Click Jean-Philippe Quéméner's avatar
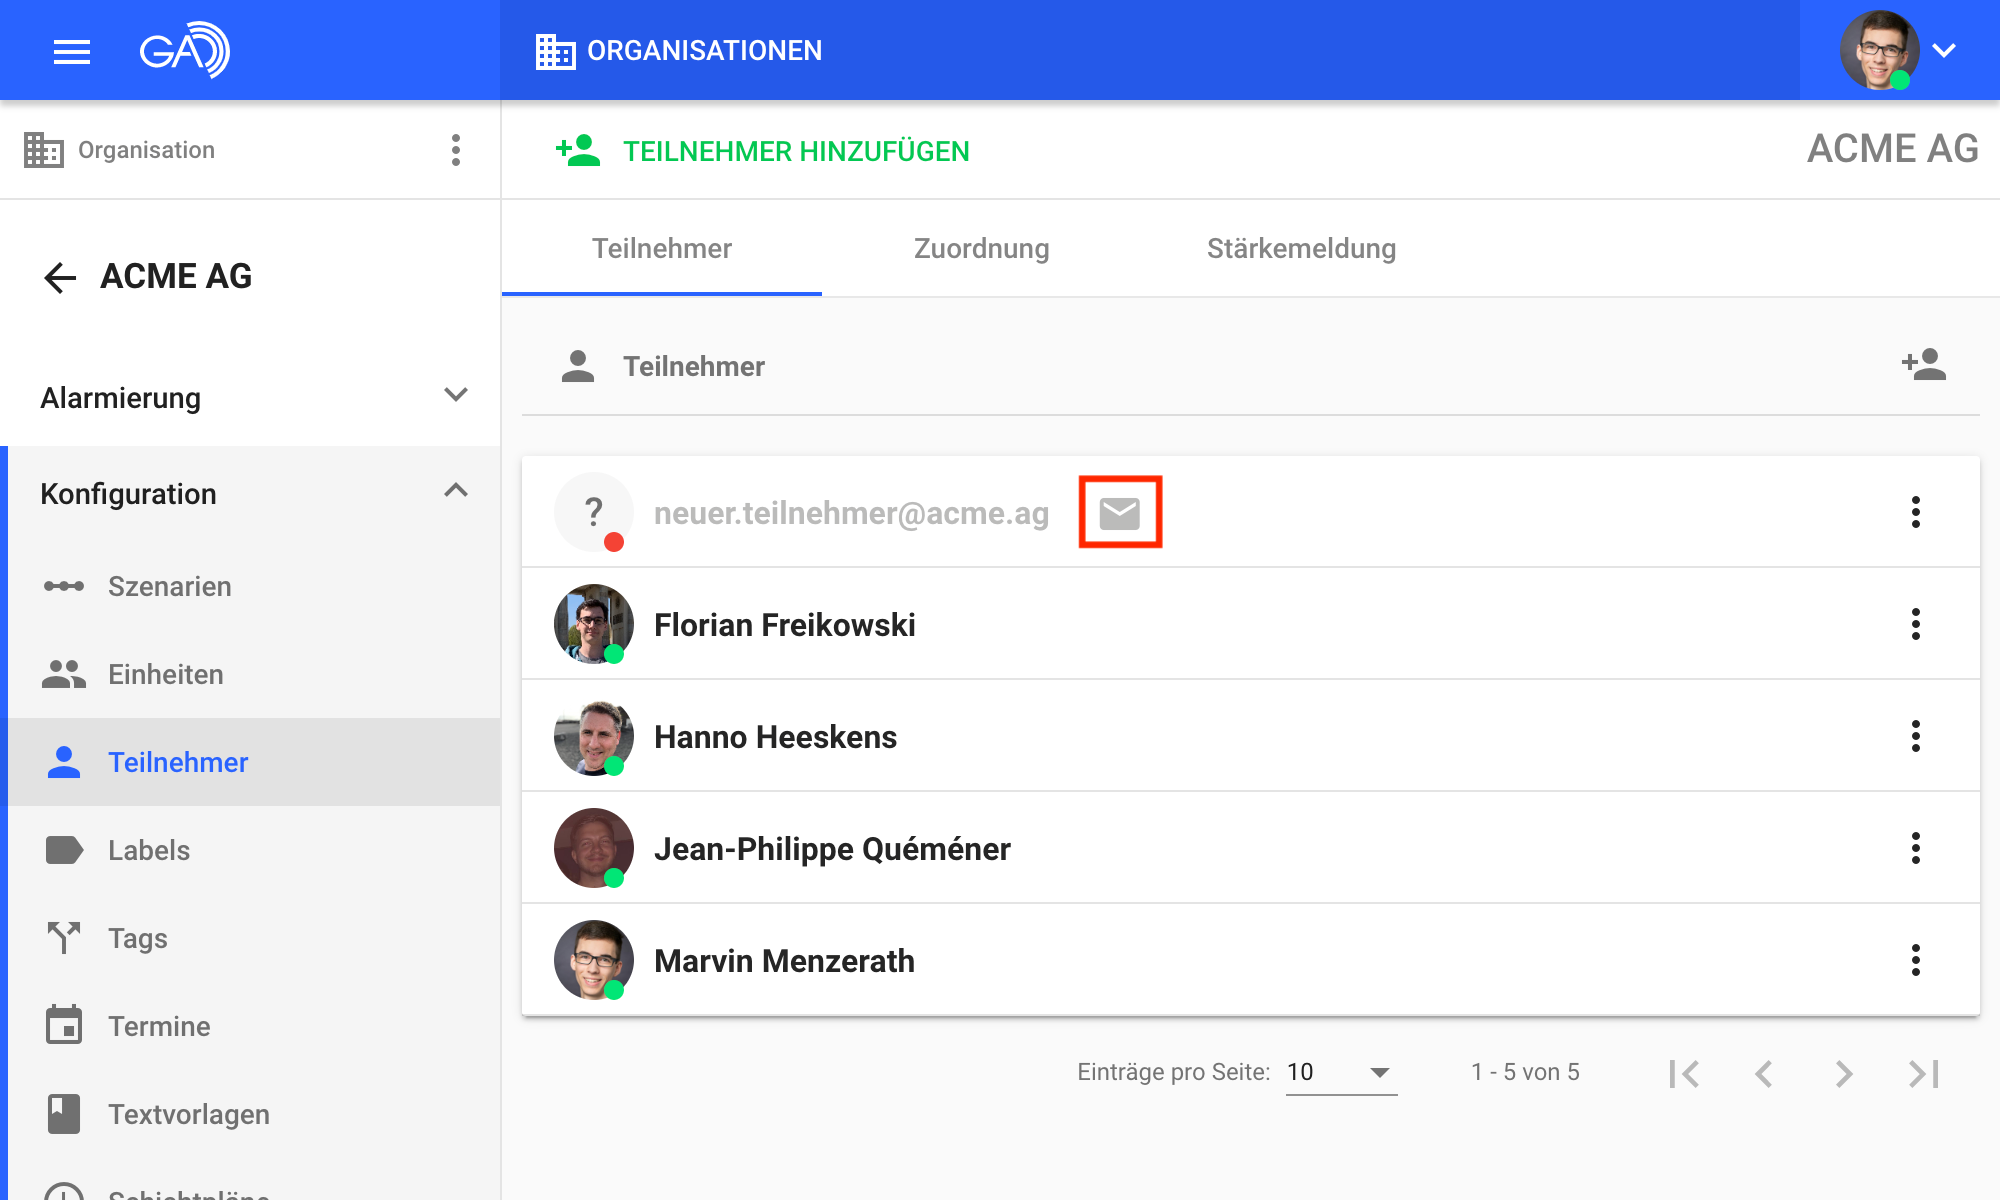This screenshot has width=2000, height=1200. pyautogui.click(x=593, y=848)
